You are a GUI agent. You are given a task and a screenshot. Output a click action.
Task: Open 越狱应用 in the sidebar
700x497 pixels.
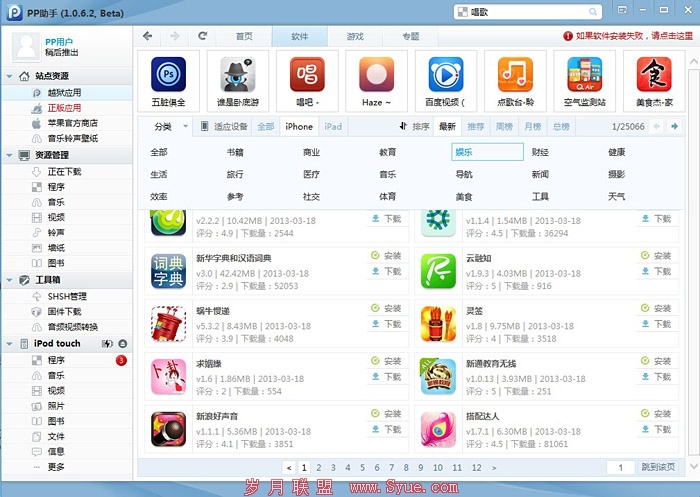(67, 93)
